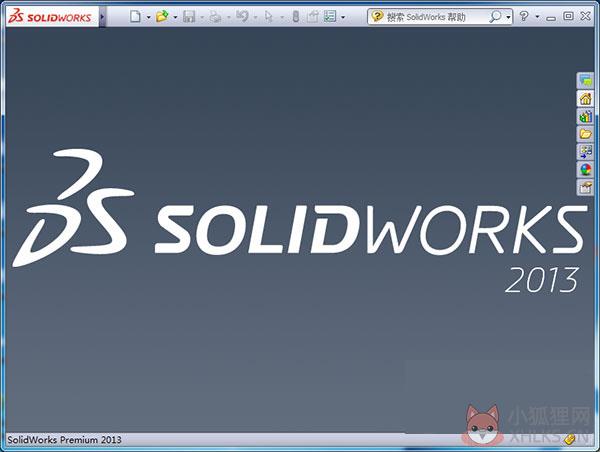Expand the menu bar flyout arrow

(102, 17)
